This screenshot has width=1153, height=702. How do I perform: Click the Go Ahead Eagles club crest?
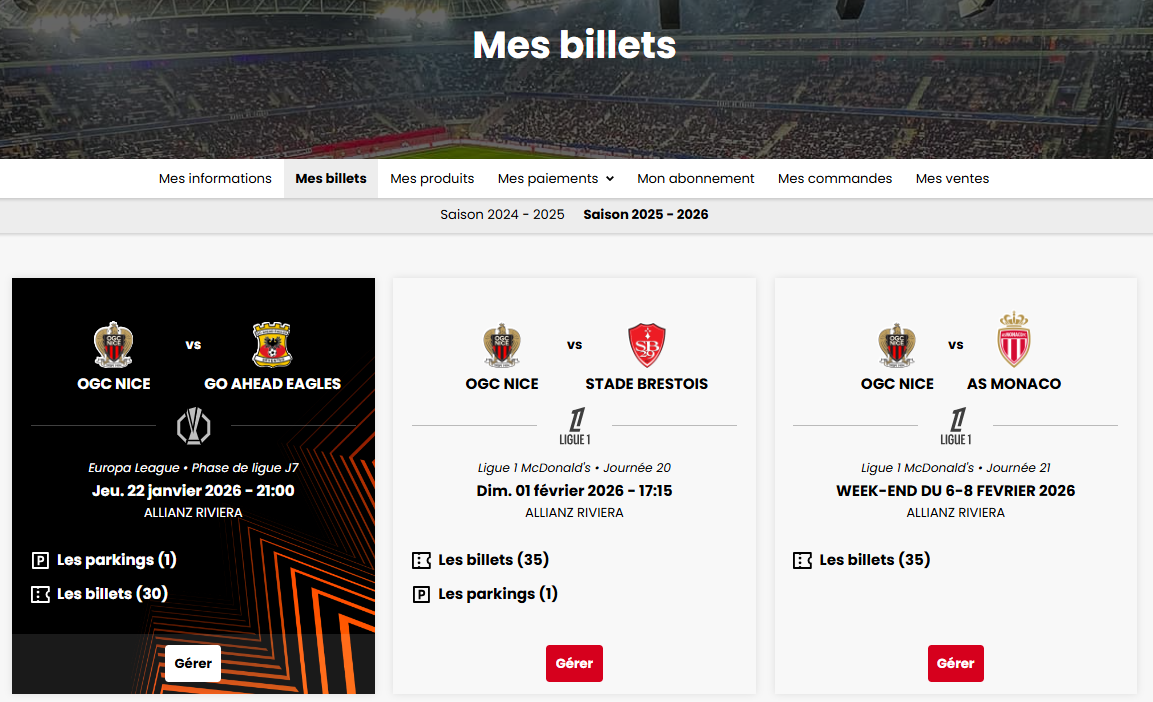coord(272,344)
